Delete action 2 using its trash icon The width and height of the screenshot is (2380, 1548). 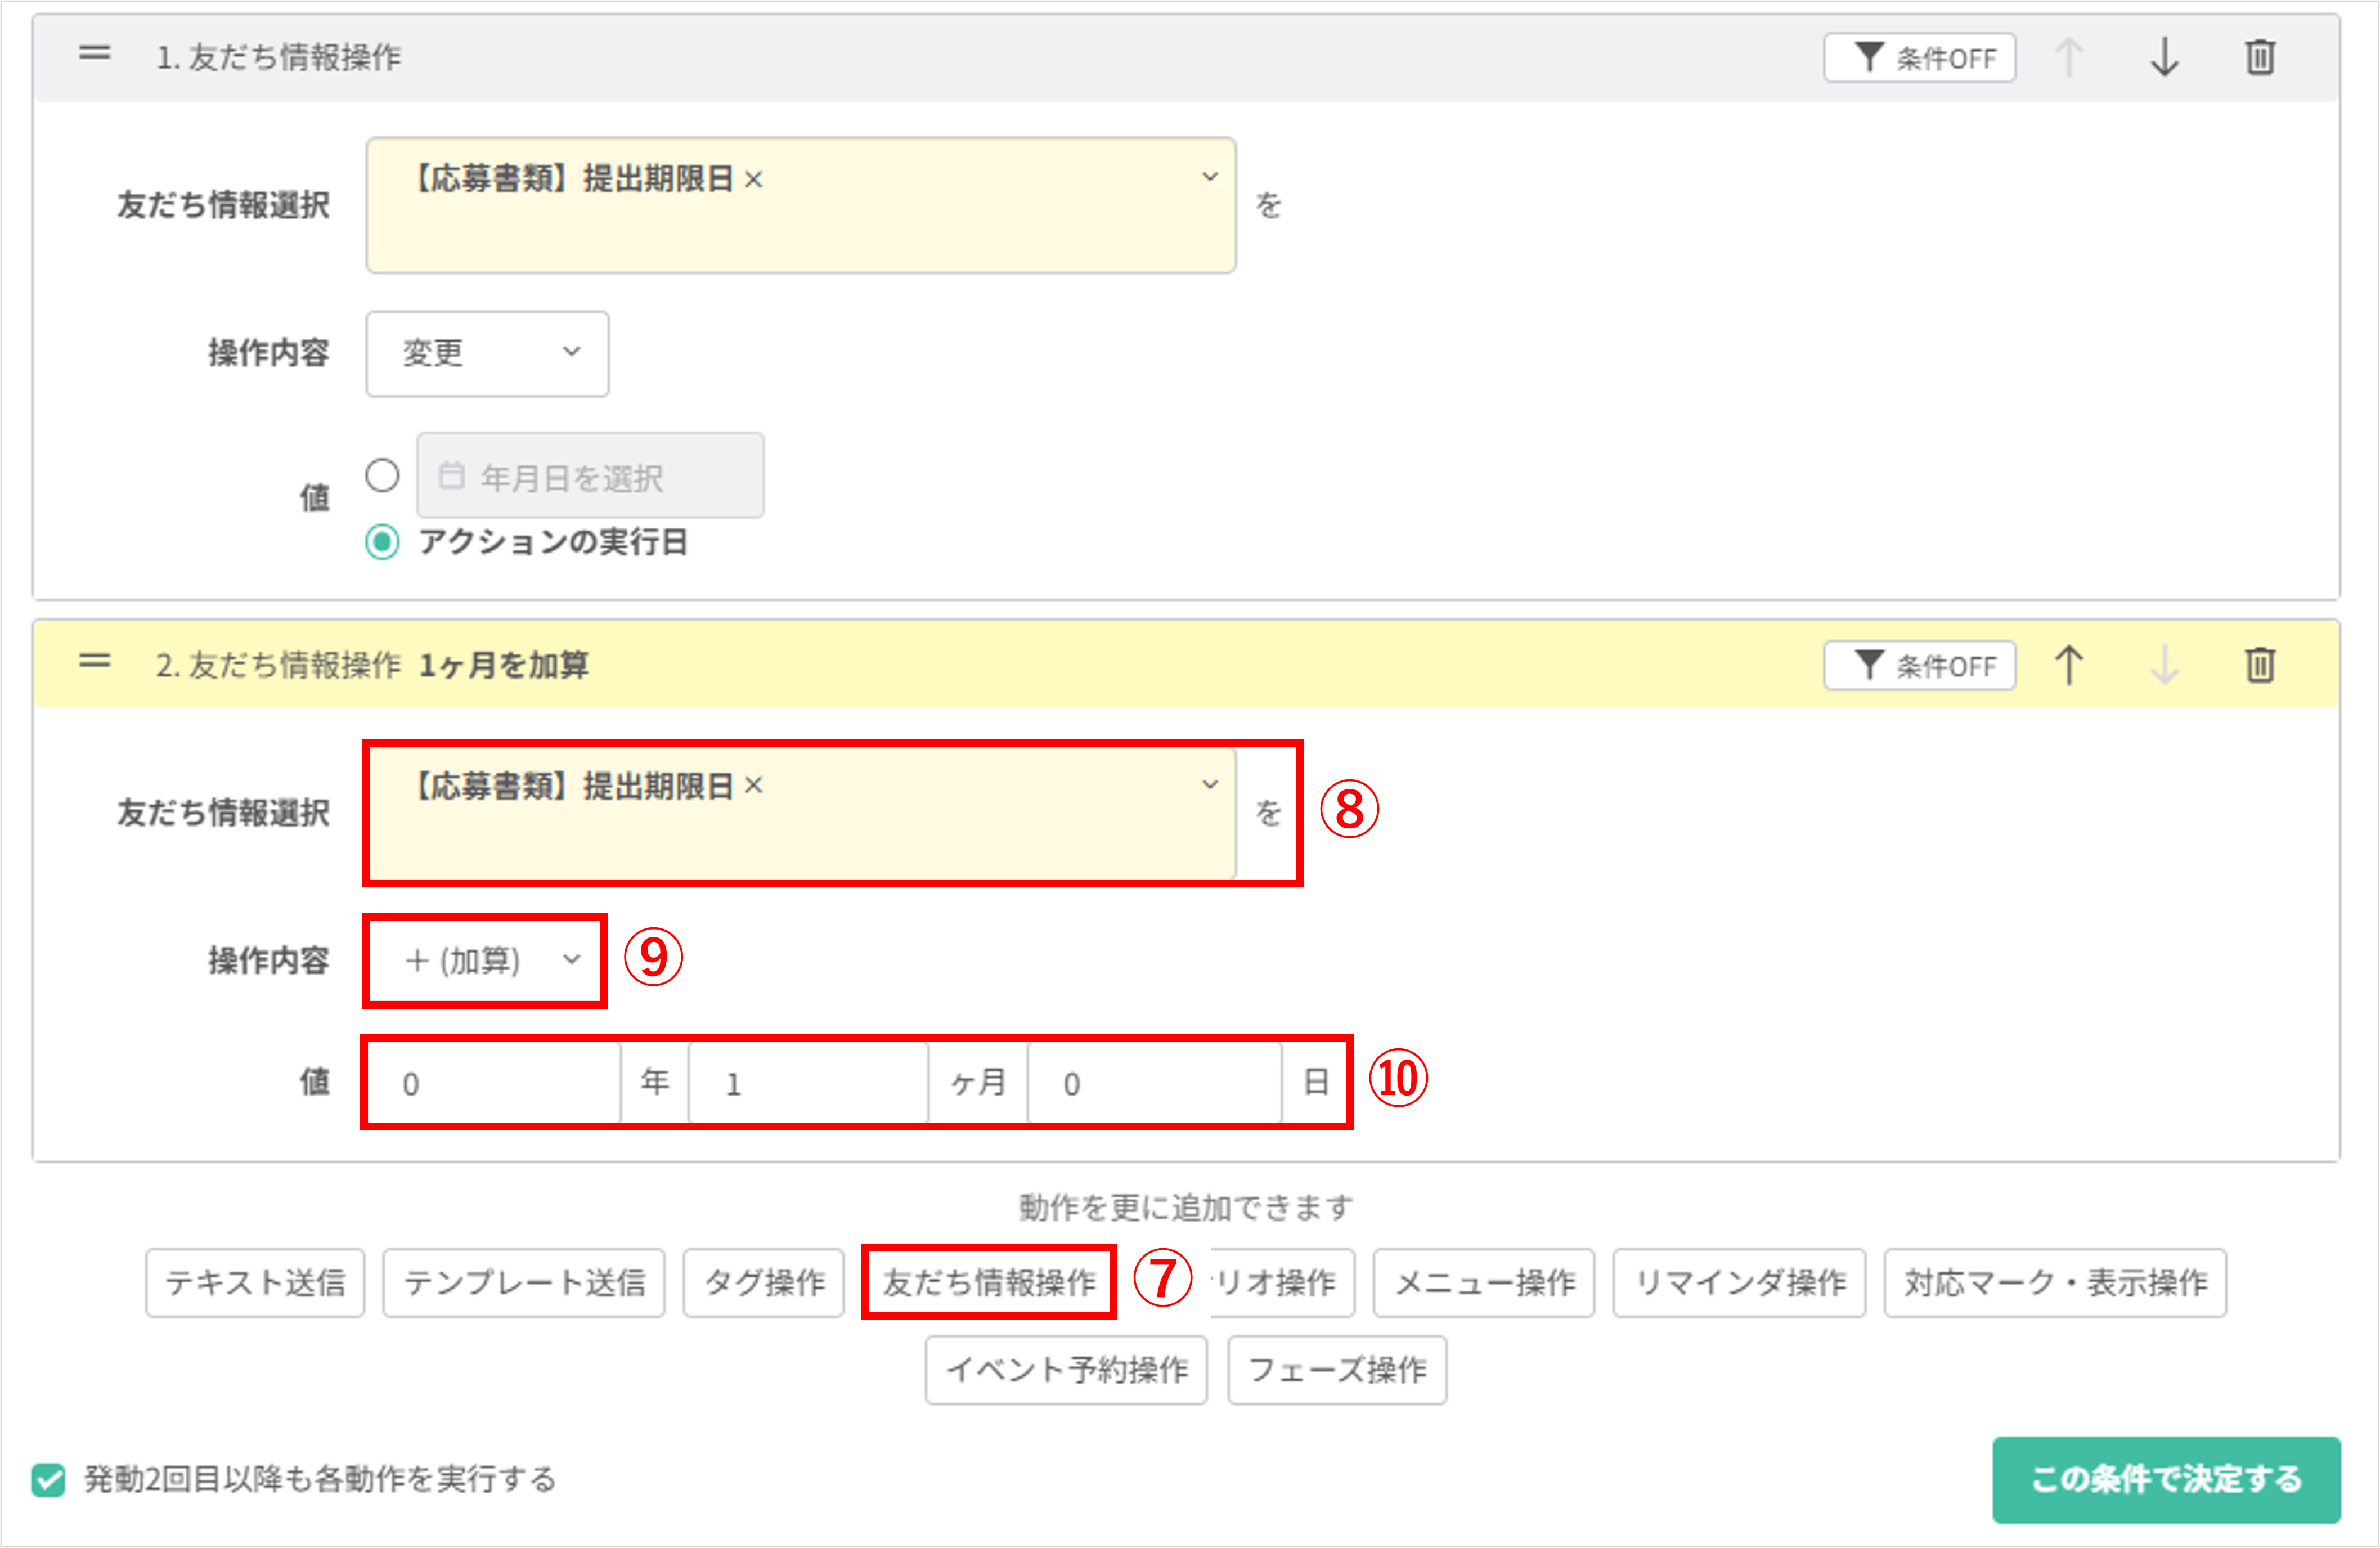coord(2260,664)
